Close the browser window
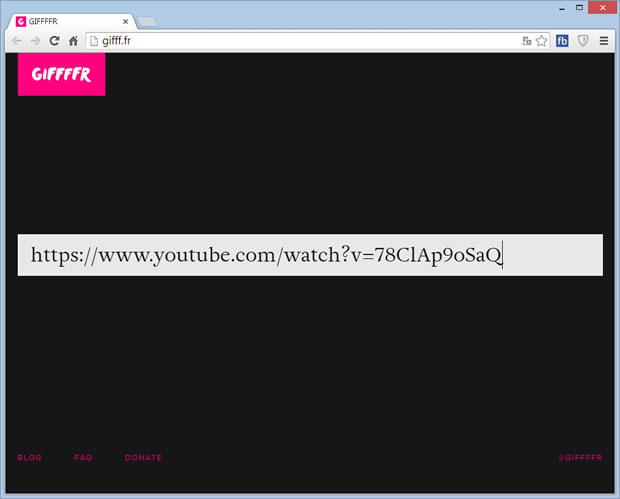 [x=602, y=8]
